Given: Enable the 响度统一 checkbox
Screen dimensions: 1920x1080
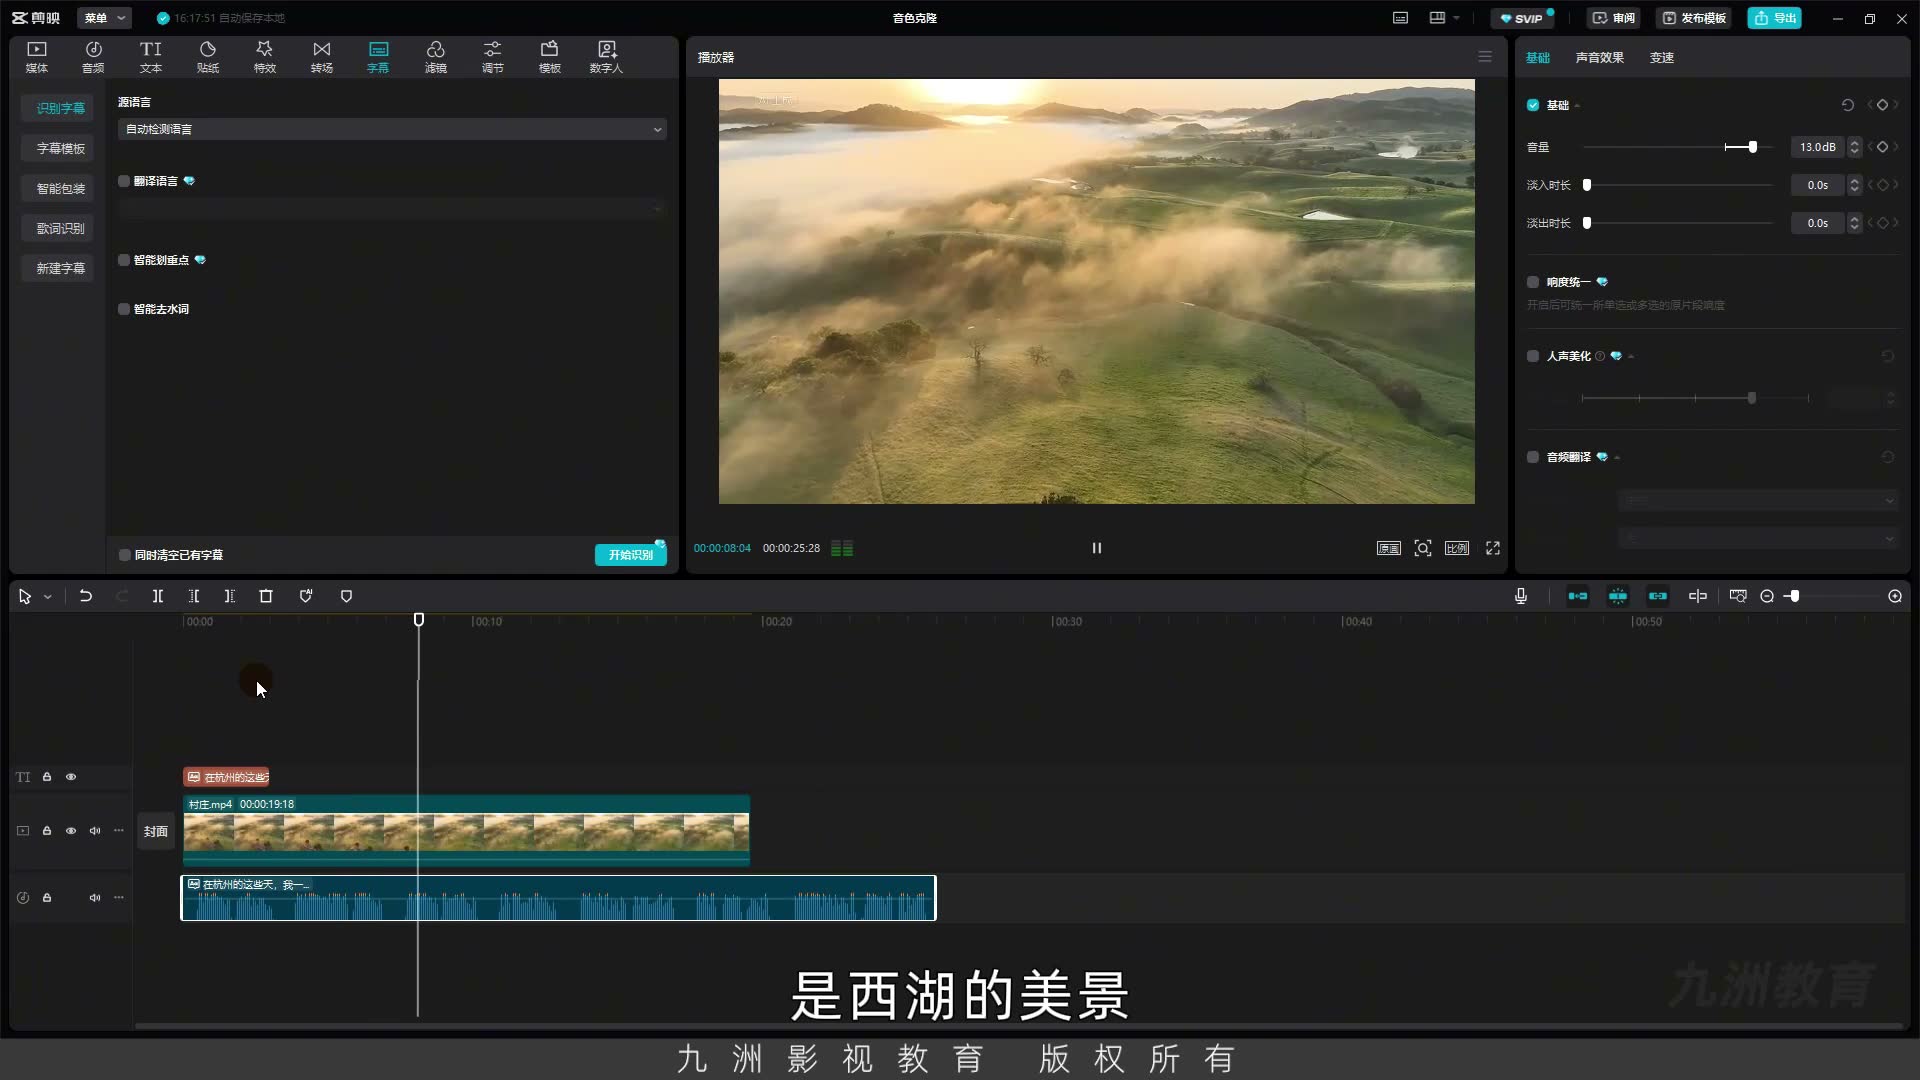Looking at the screenshot, I should tap(1533, 282).
